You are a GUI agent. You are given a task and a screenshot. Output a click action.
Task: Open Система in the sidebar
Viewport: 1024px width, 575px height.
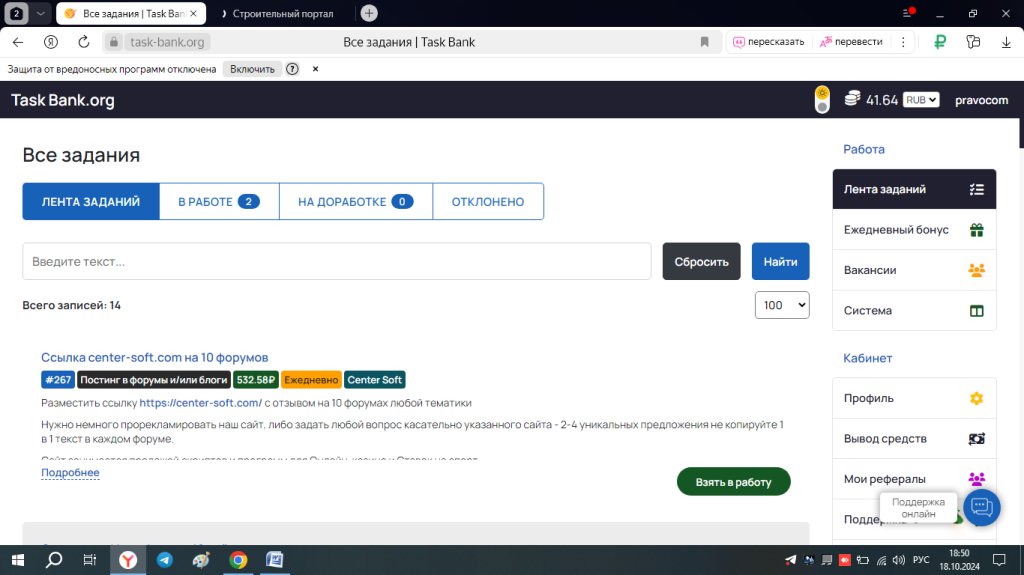click(x=914, y=310)
